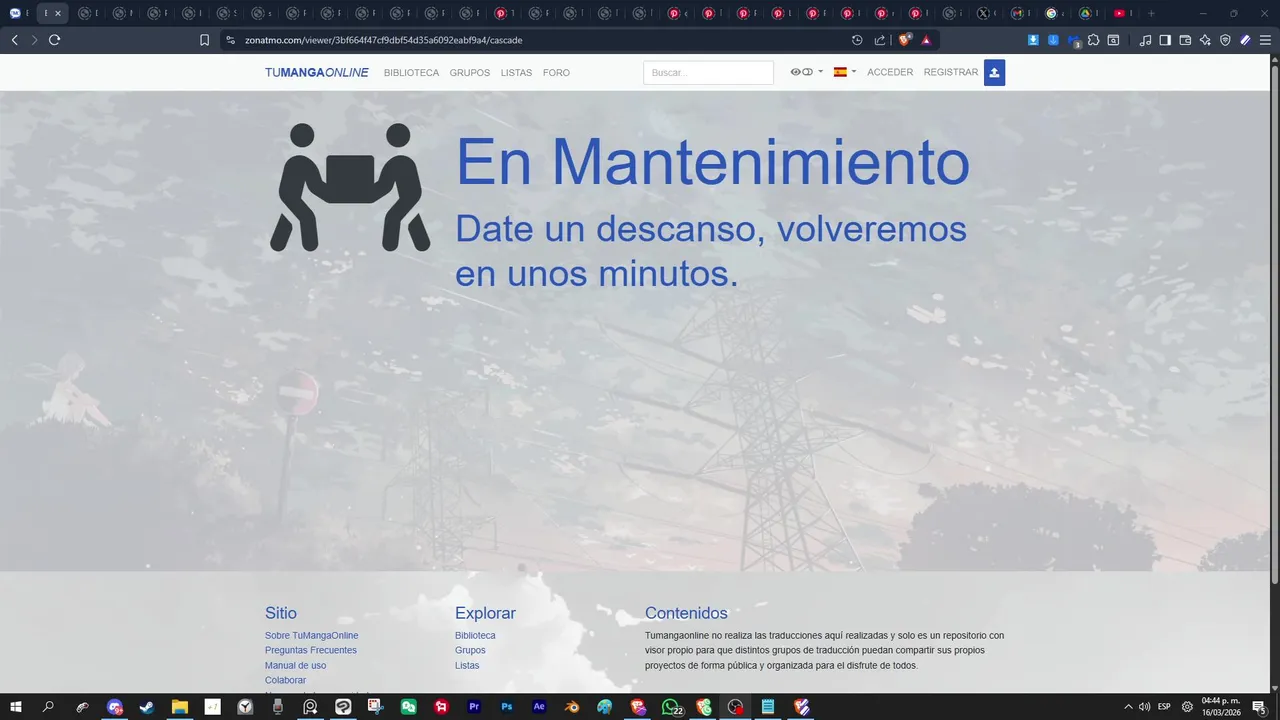The image size is (1280, 720).
Task: Open Manual de uso footer link
Action: (x=295, y=665)
